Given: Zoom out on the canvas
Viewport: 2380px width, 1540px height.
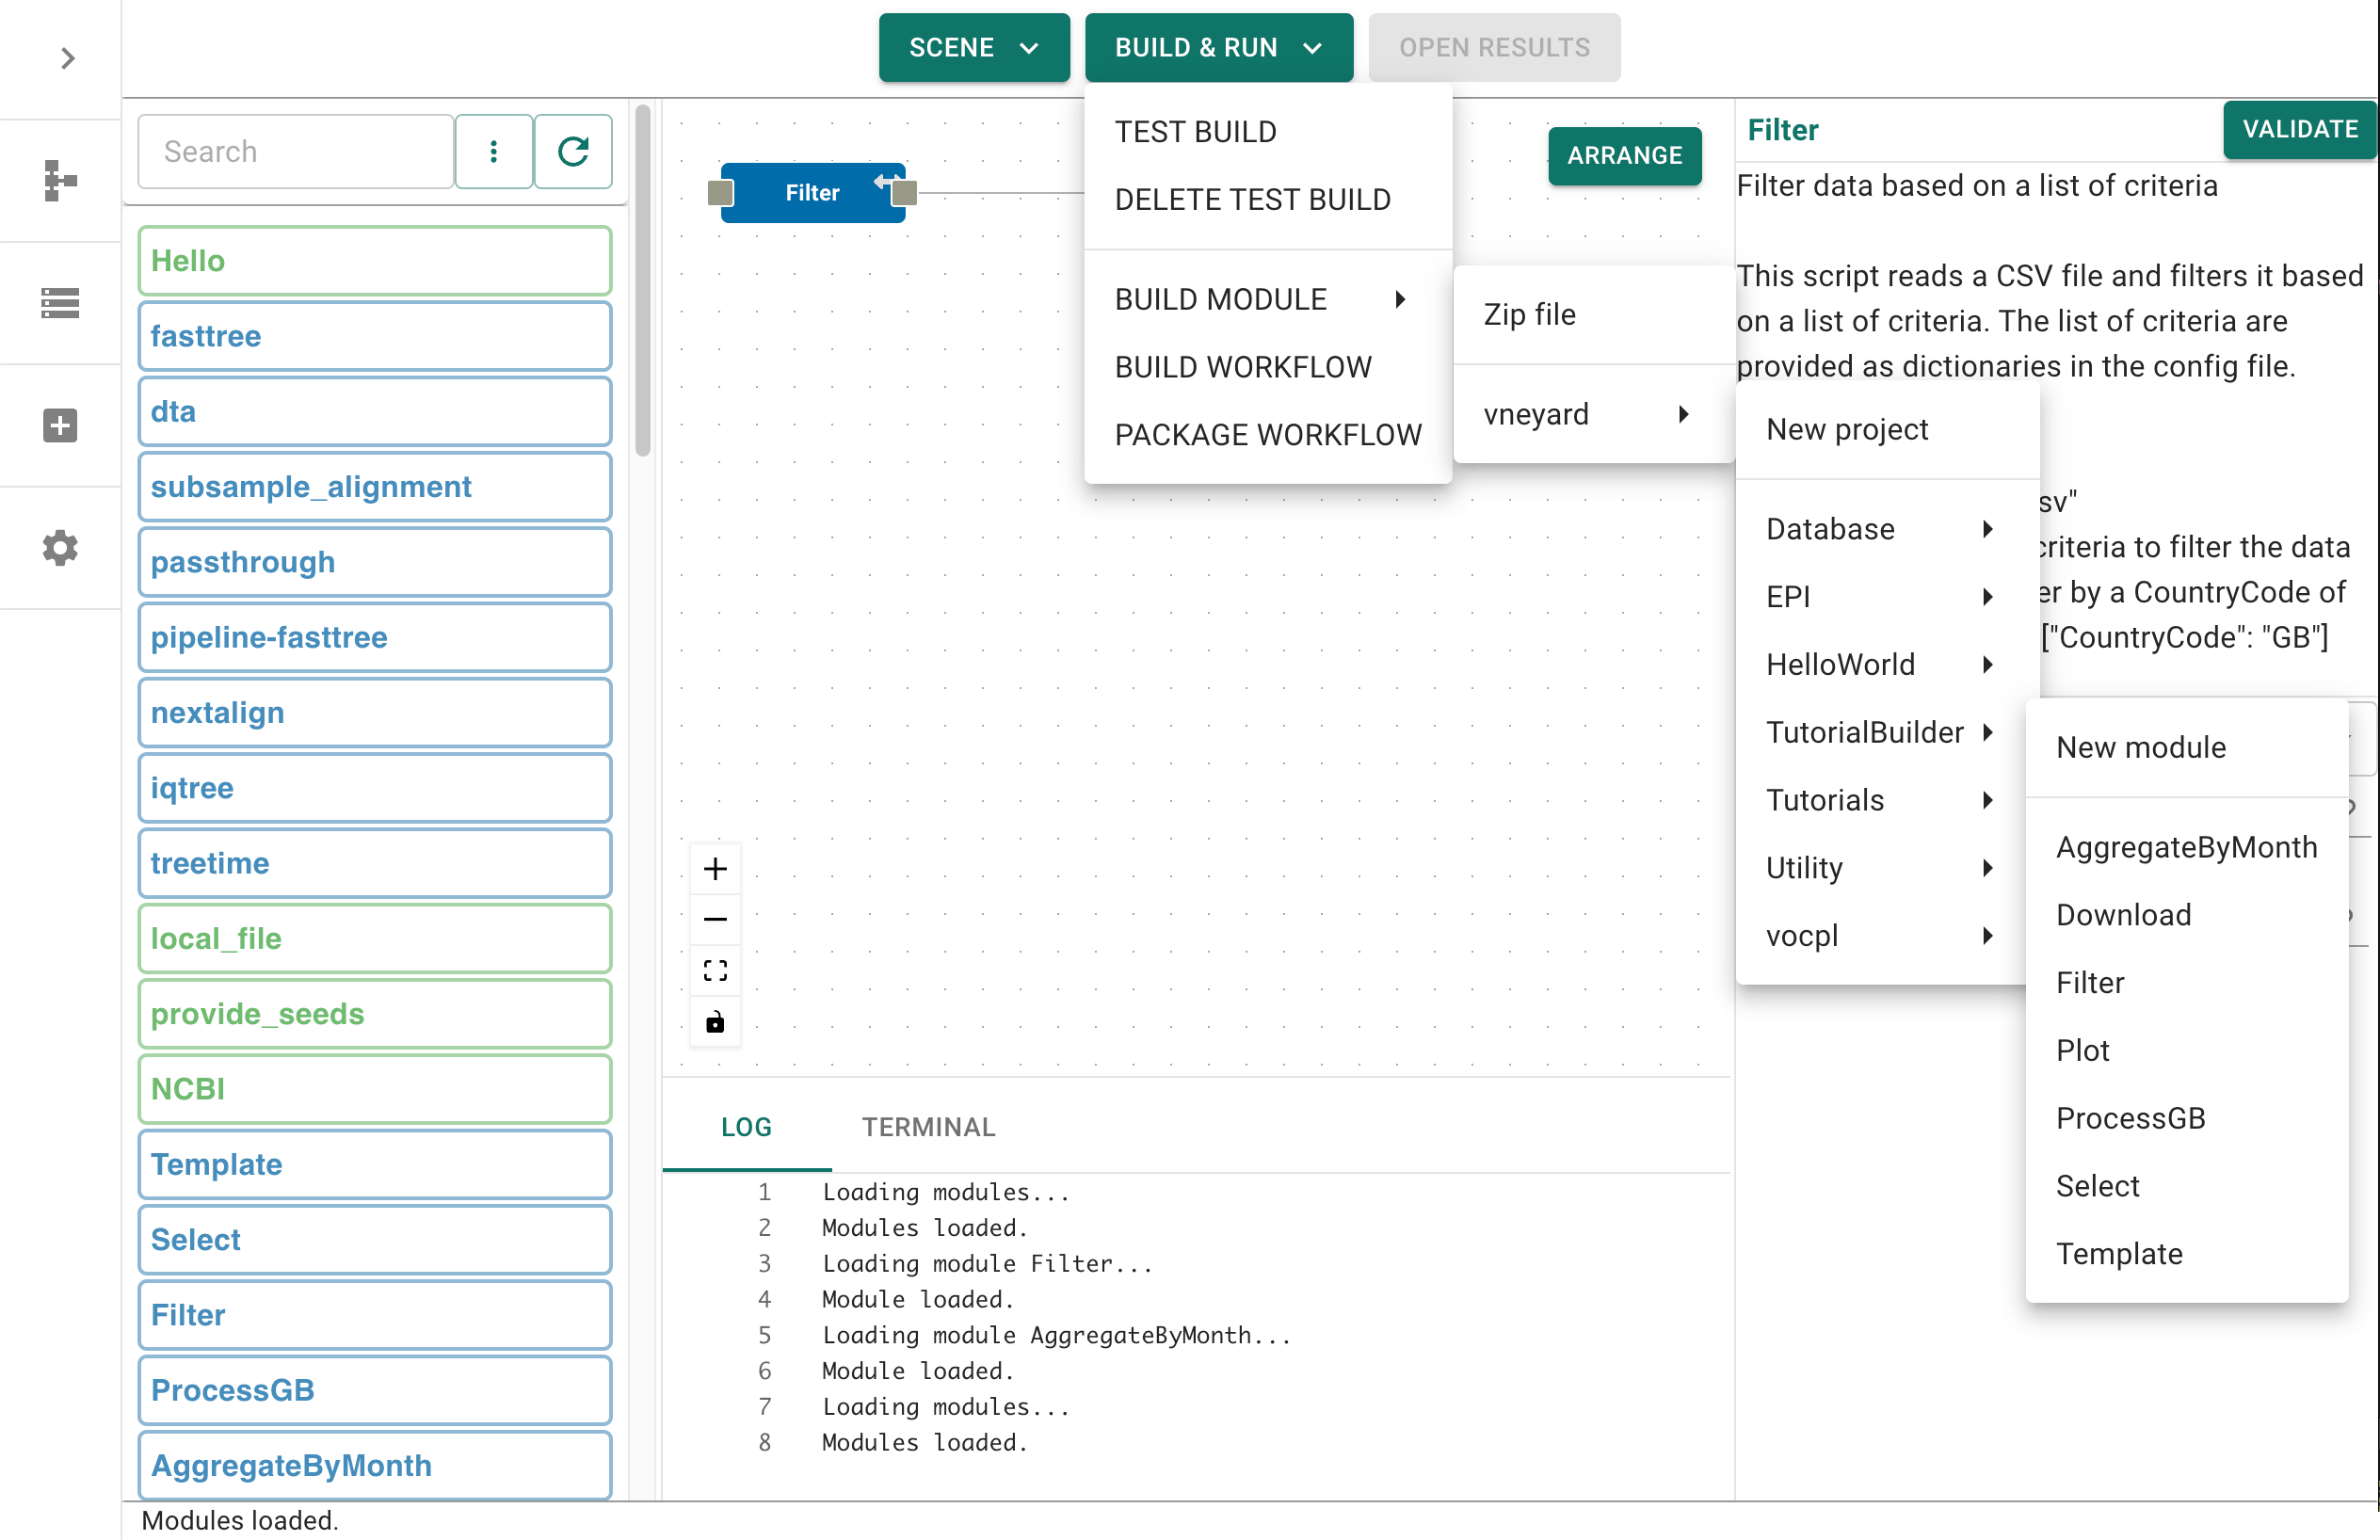Looking at the screenshot, I should click(715, 919).
